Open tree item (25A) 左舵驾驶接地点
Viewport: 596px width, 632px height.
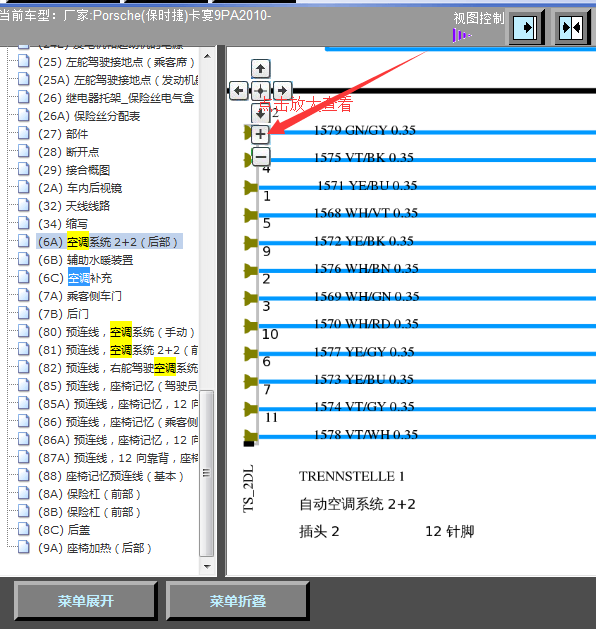click(118, 80)
